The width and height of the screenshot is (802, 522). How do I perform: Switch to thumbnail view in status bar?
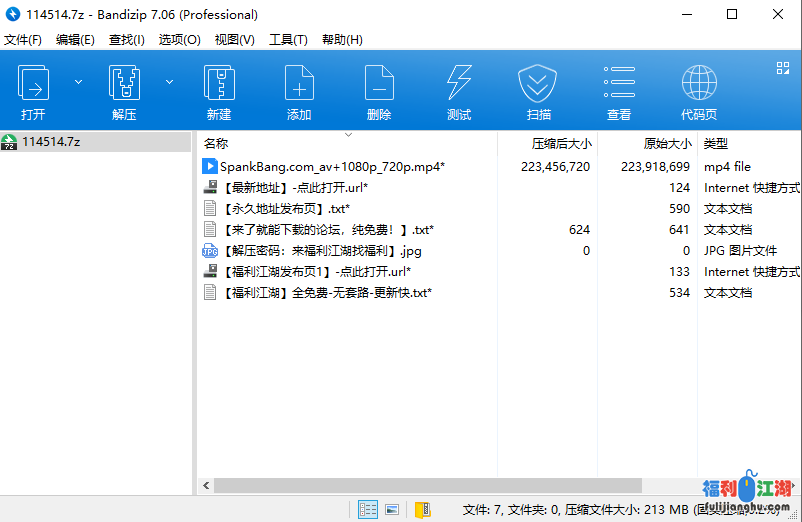point(392,510)
